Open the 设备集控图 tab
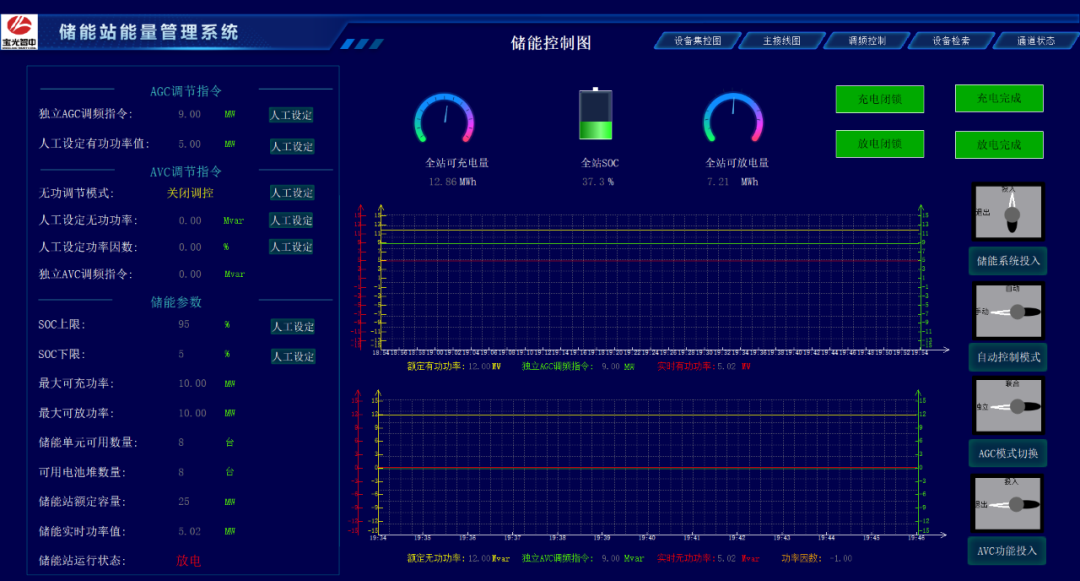Image resolution: width=1080 pixels, height=581 pixels. [x=697, y=41]
